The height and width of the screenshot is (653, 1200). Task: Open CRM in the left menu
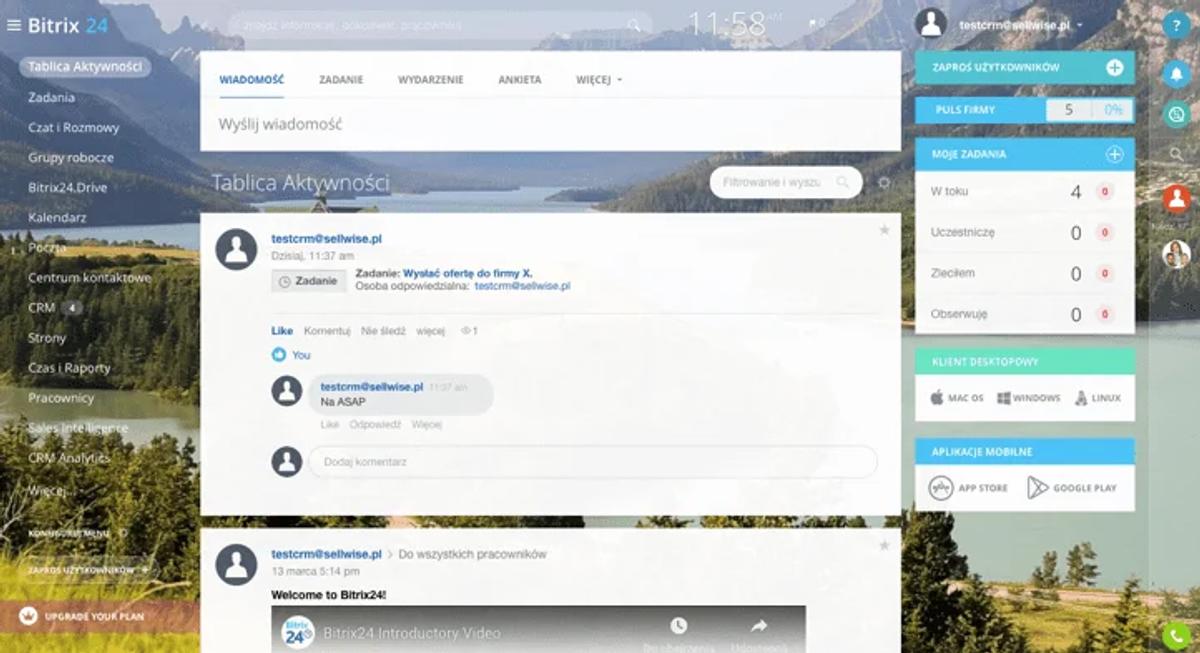click(x=42, y=308)
